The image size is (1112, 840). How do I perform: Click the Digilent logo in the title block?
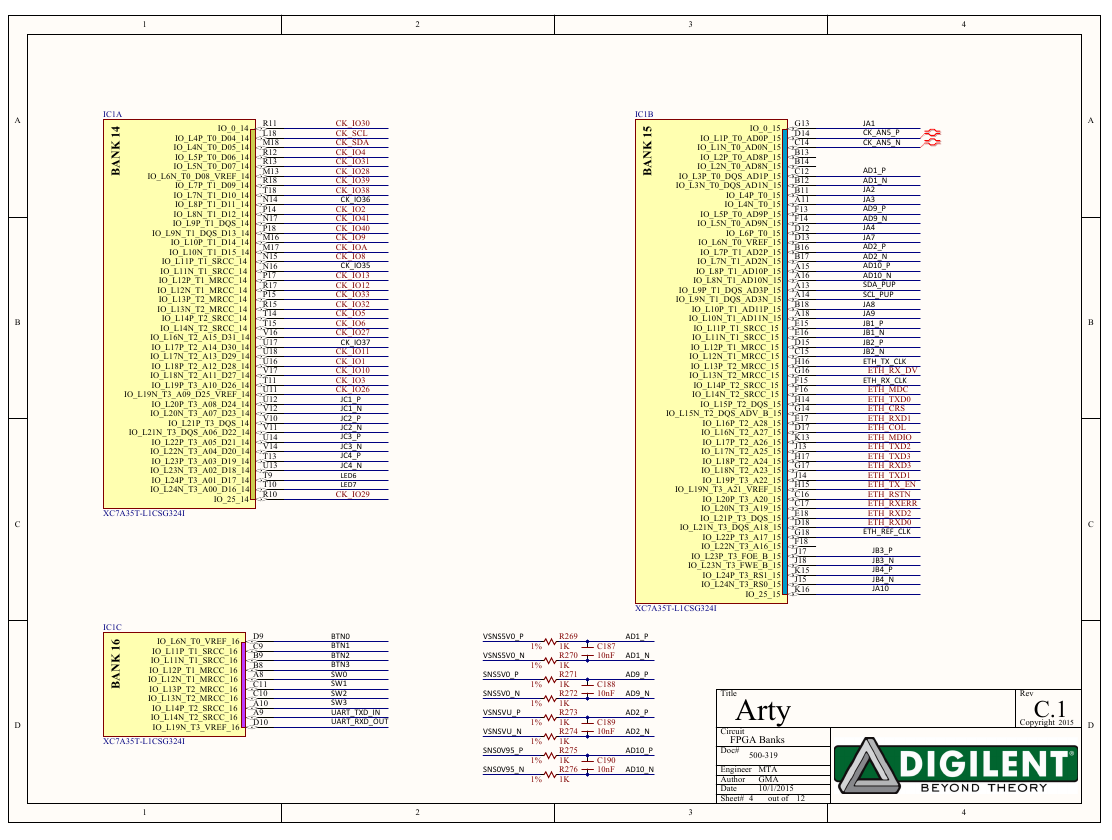pos(956,766)
